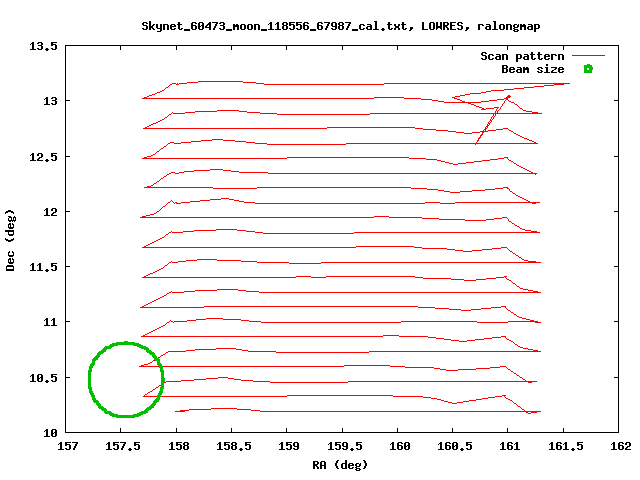Click the y-axis tick label 10
The width and height of the screenshot is (640, 480).
[x=50, y=433]
